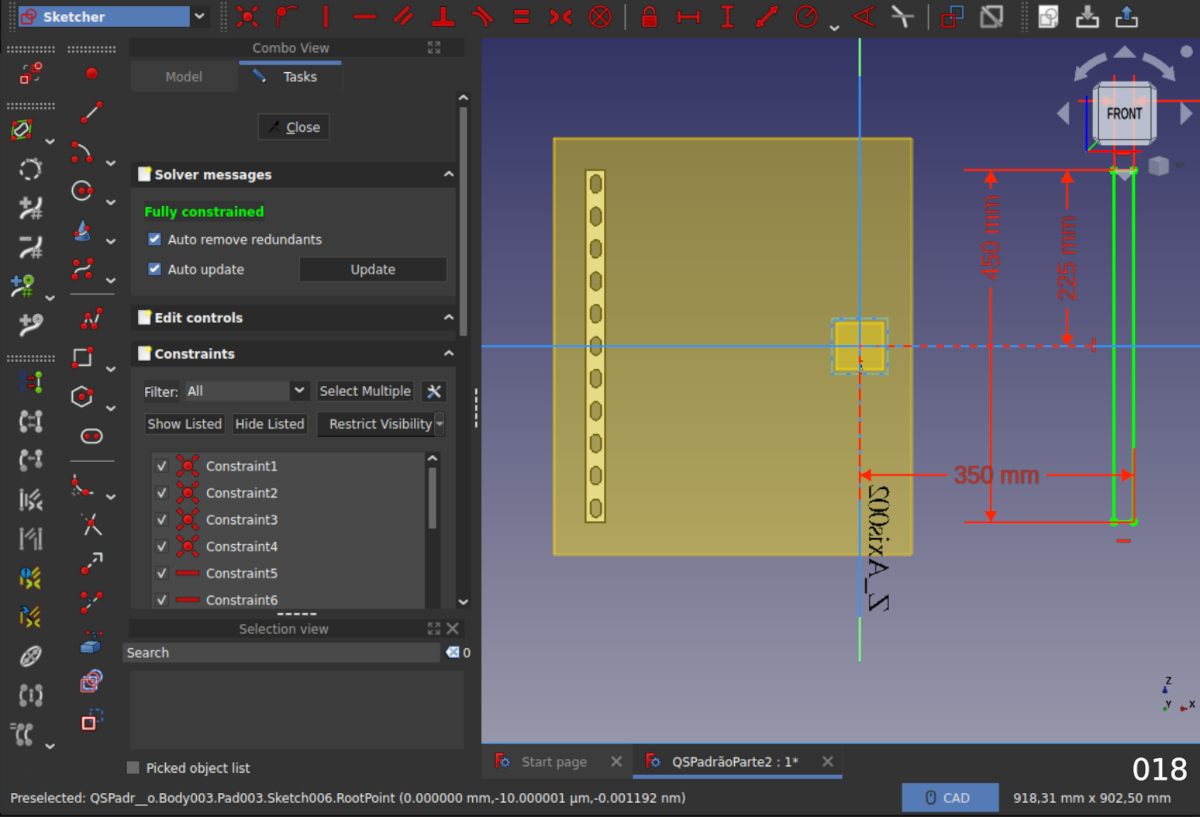1200x817 pixels.
Task: Click the Update button
Action: (373, 269)
